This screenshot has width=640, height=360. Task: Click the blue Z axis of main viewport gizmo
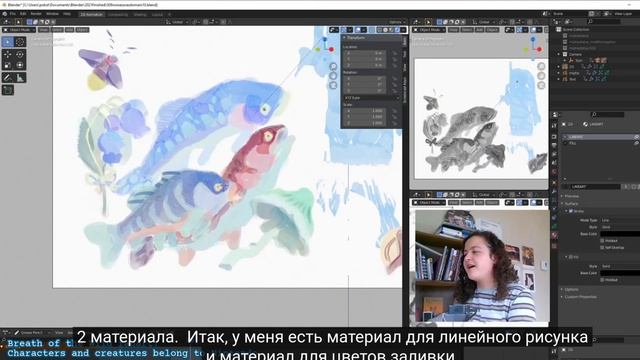coord(325,40)
